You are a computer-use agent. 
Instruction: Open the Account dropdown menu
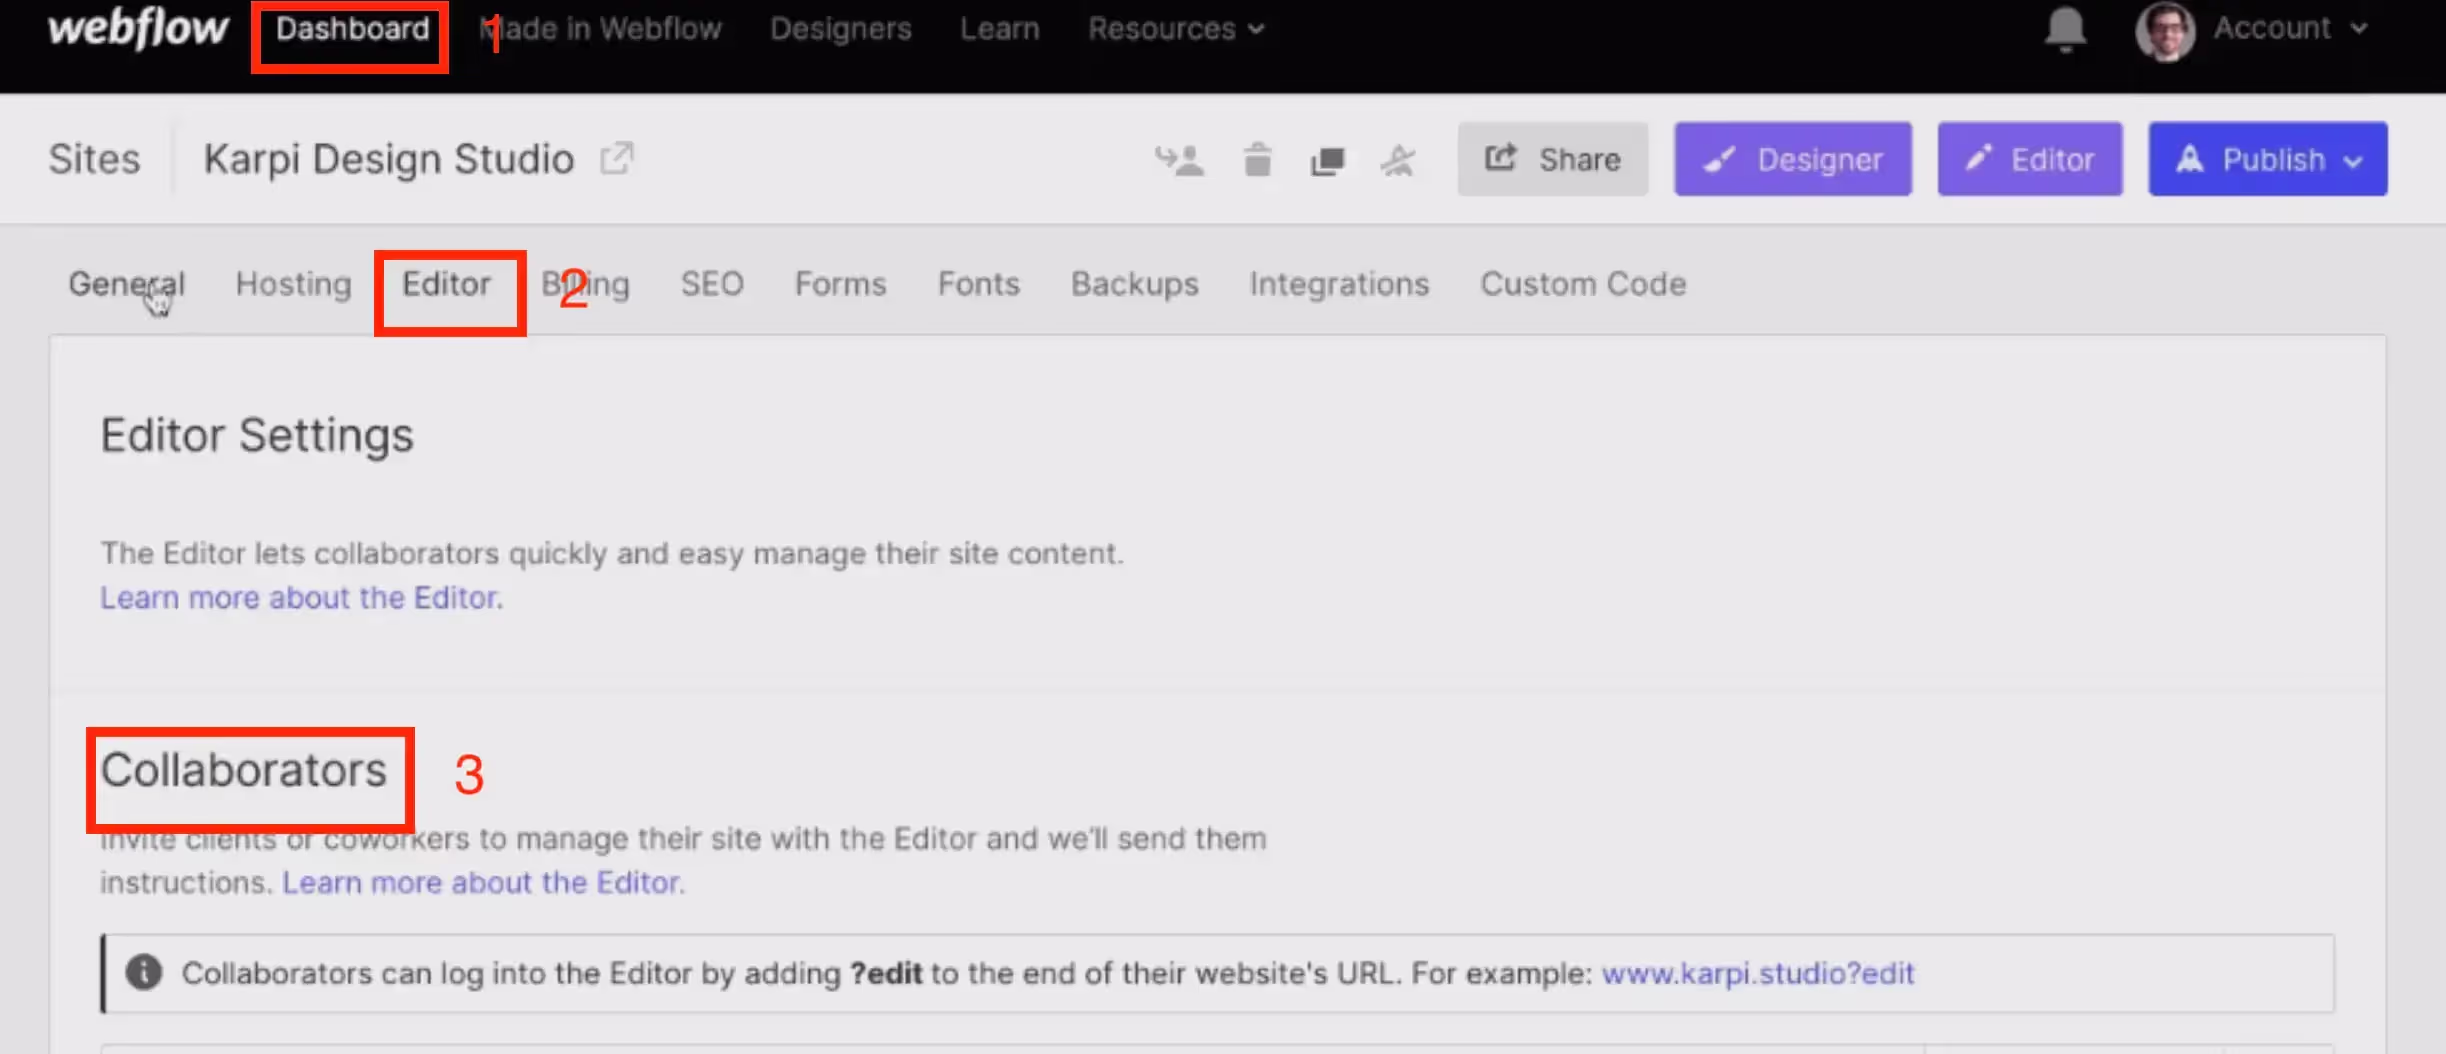pos(2289,28)
